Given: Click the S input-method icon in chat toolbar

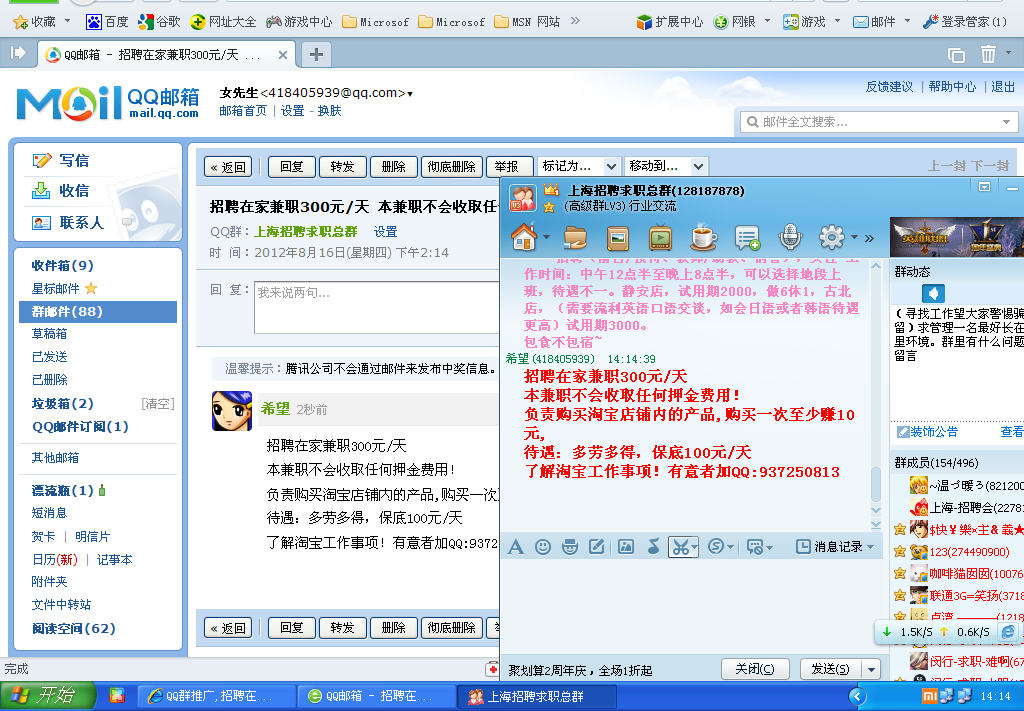Looking at the screenshot, I should [716, 546].
